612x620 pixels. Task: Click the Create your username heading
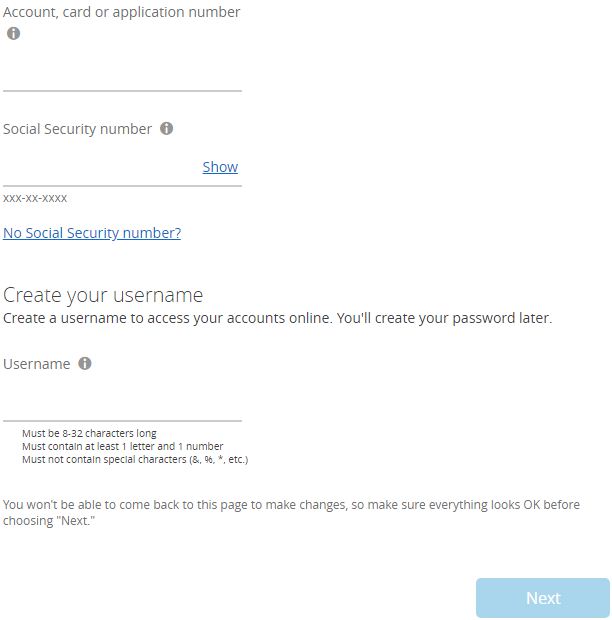pyautogui.click(x=103, y=295)
